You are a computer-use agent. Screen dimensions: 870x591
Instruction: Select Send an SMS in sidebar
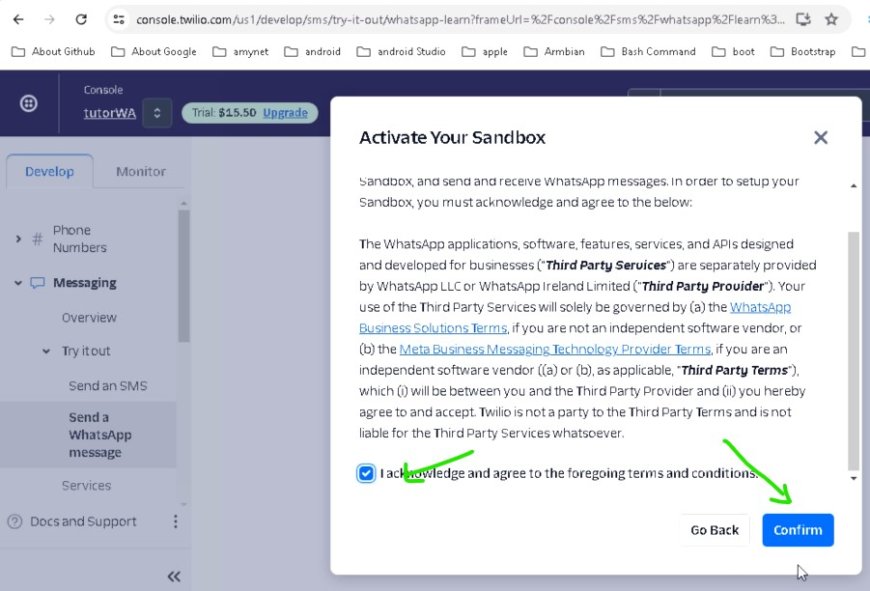coord(108,386)
